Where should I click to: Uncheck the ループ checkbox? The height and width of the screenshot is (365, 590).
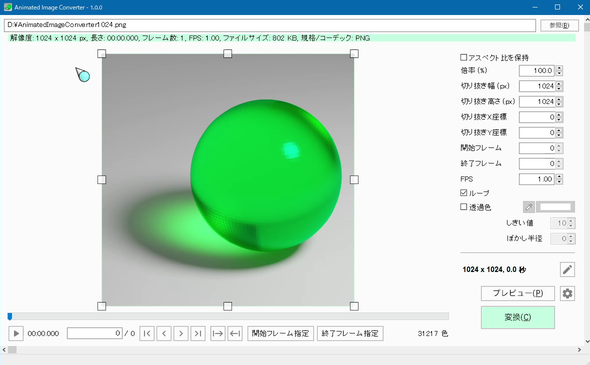pos(464,193)
